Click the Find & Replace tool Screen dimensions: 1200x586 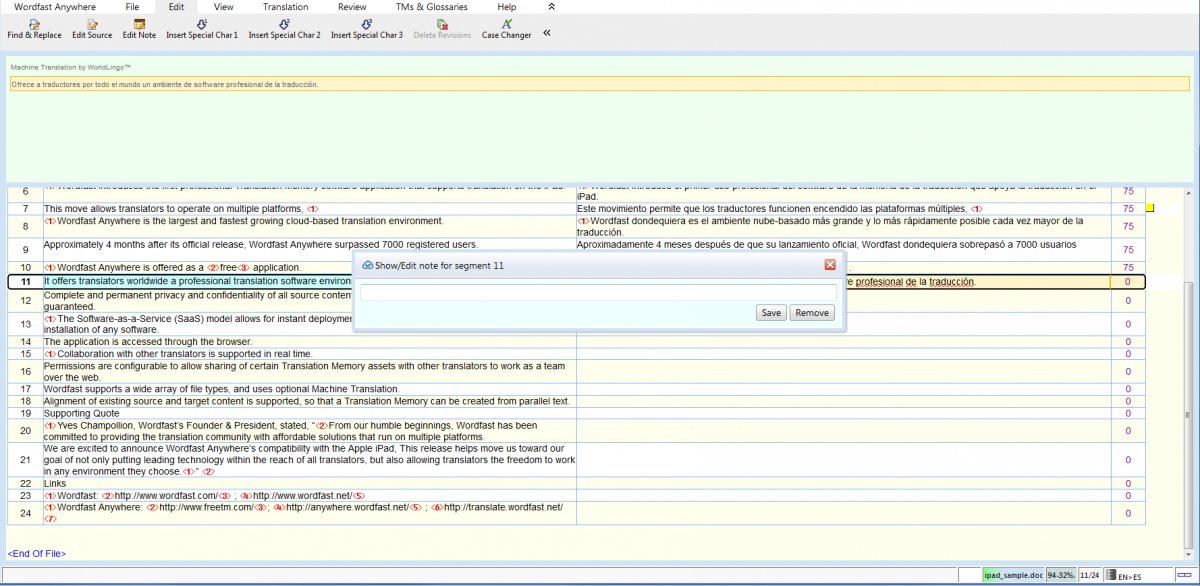[x=34, y=28]
